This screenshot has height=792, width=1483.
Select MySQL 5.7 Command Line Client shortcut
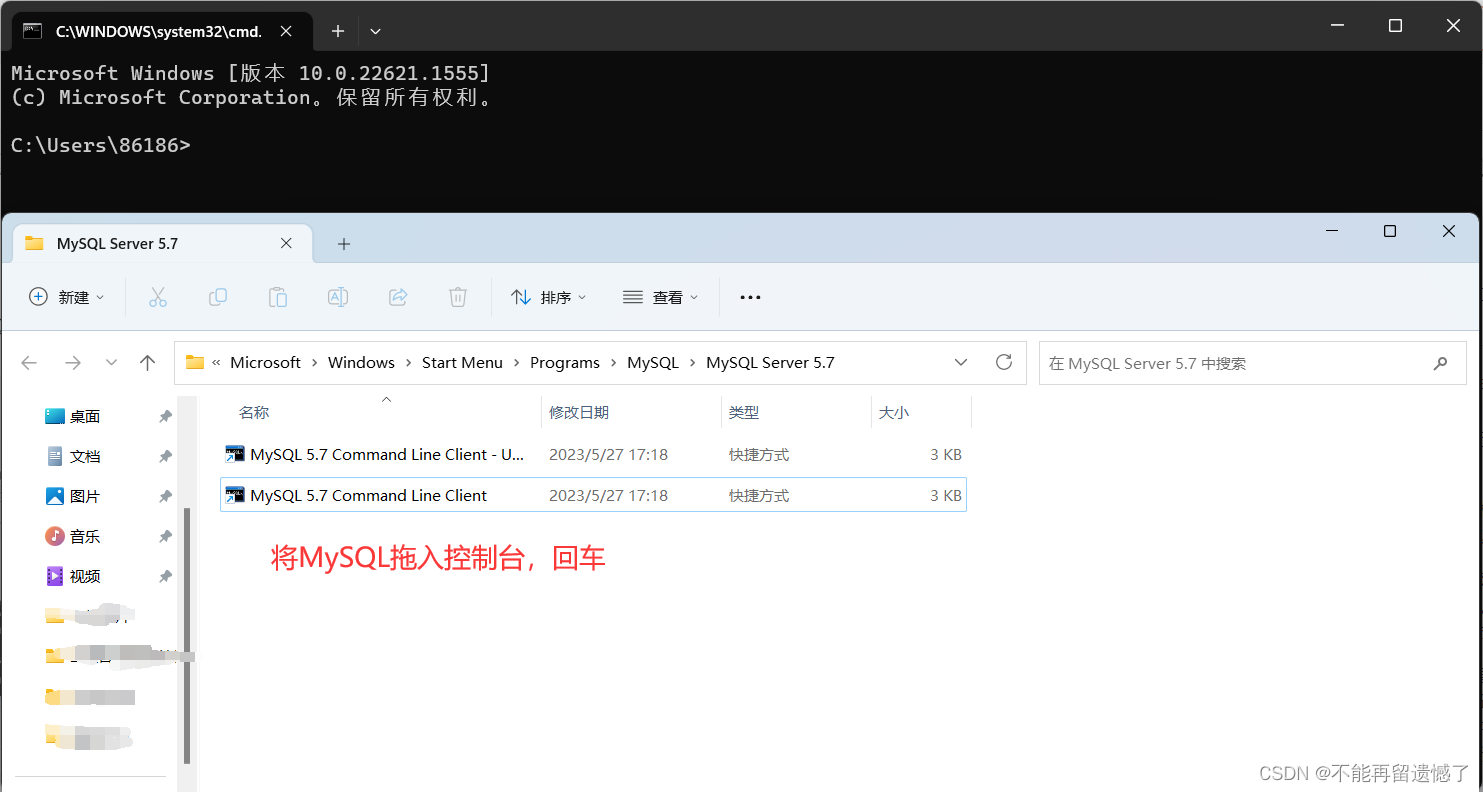click(x=593, y=495)
